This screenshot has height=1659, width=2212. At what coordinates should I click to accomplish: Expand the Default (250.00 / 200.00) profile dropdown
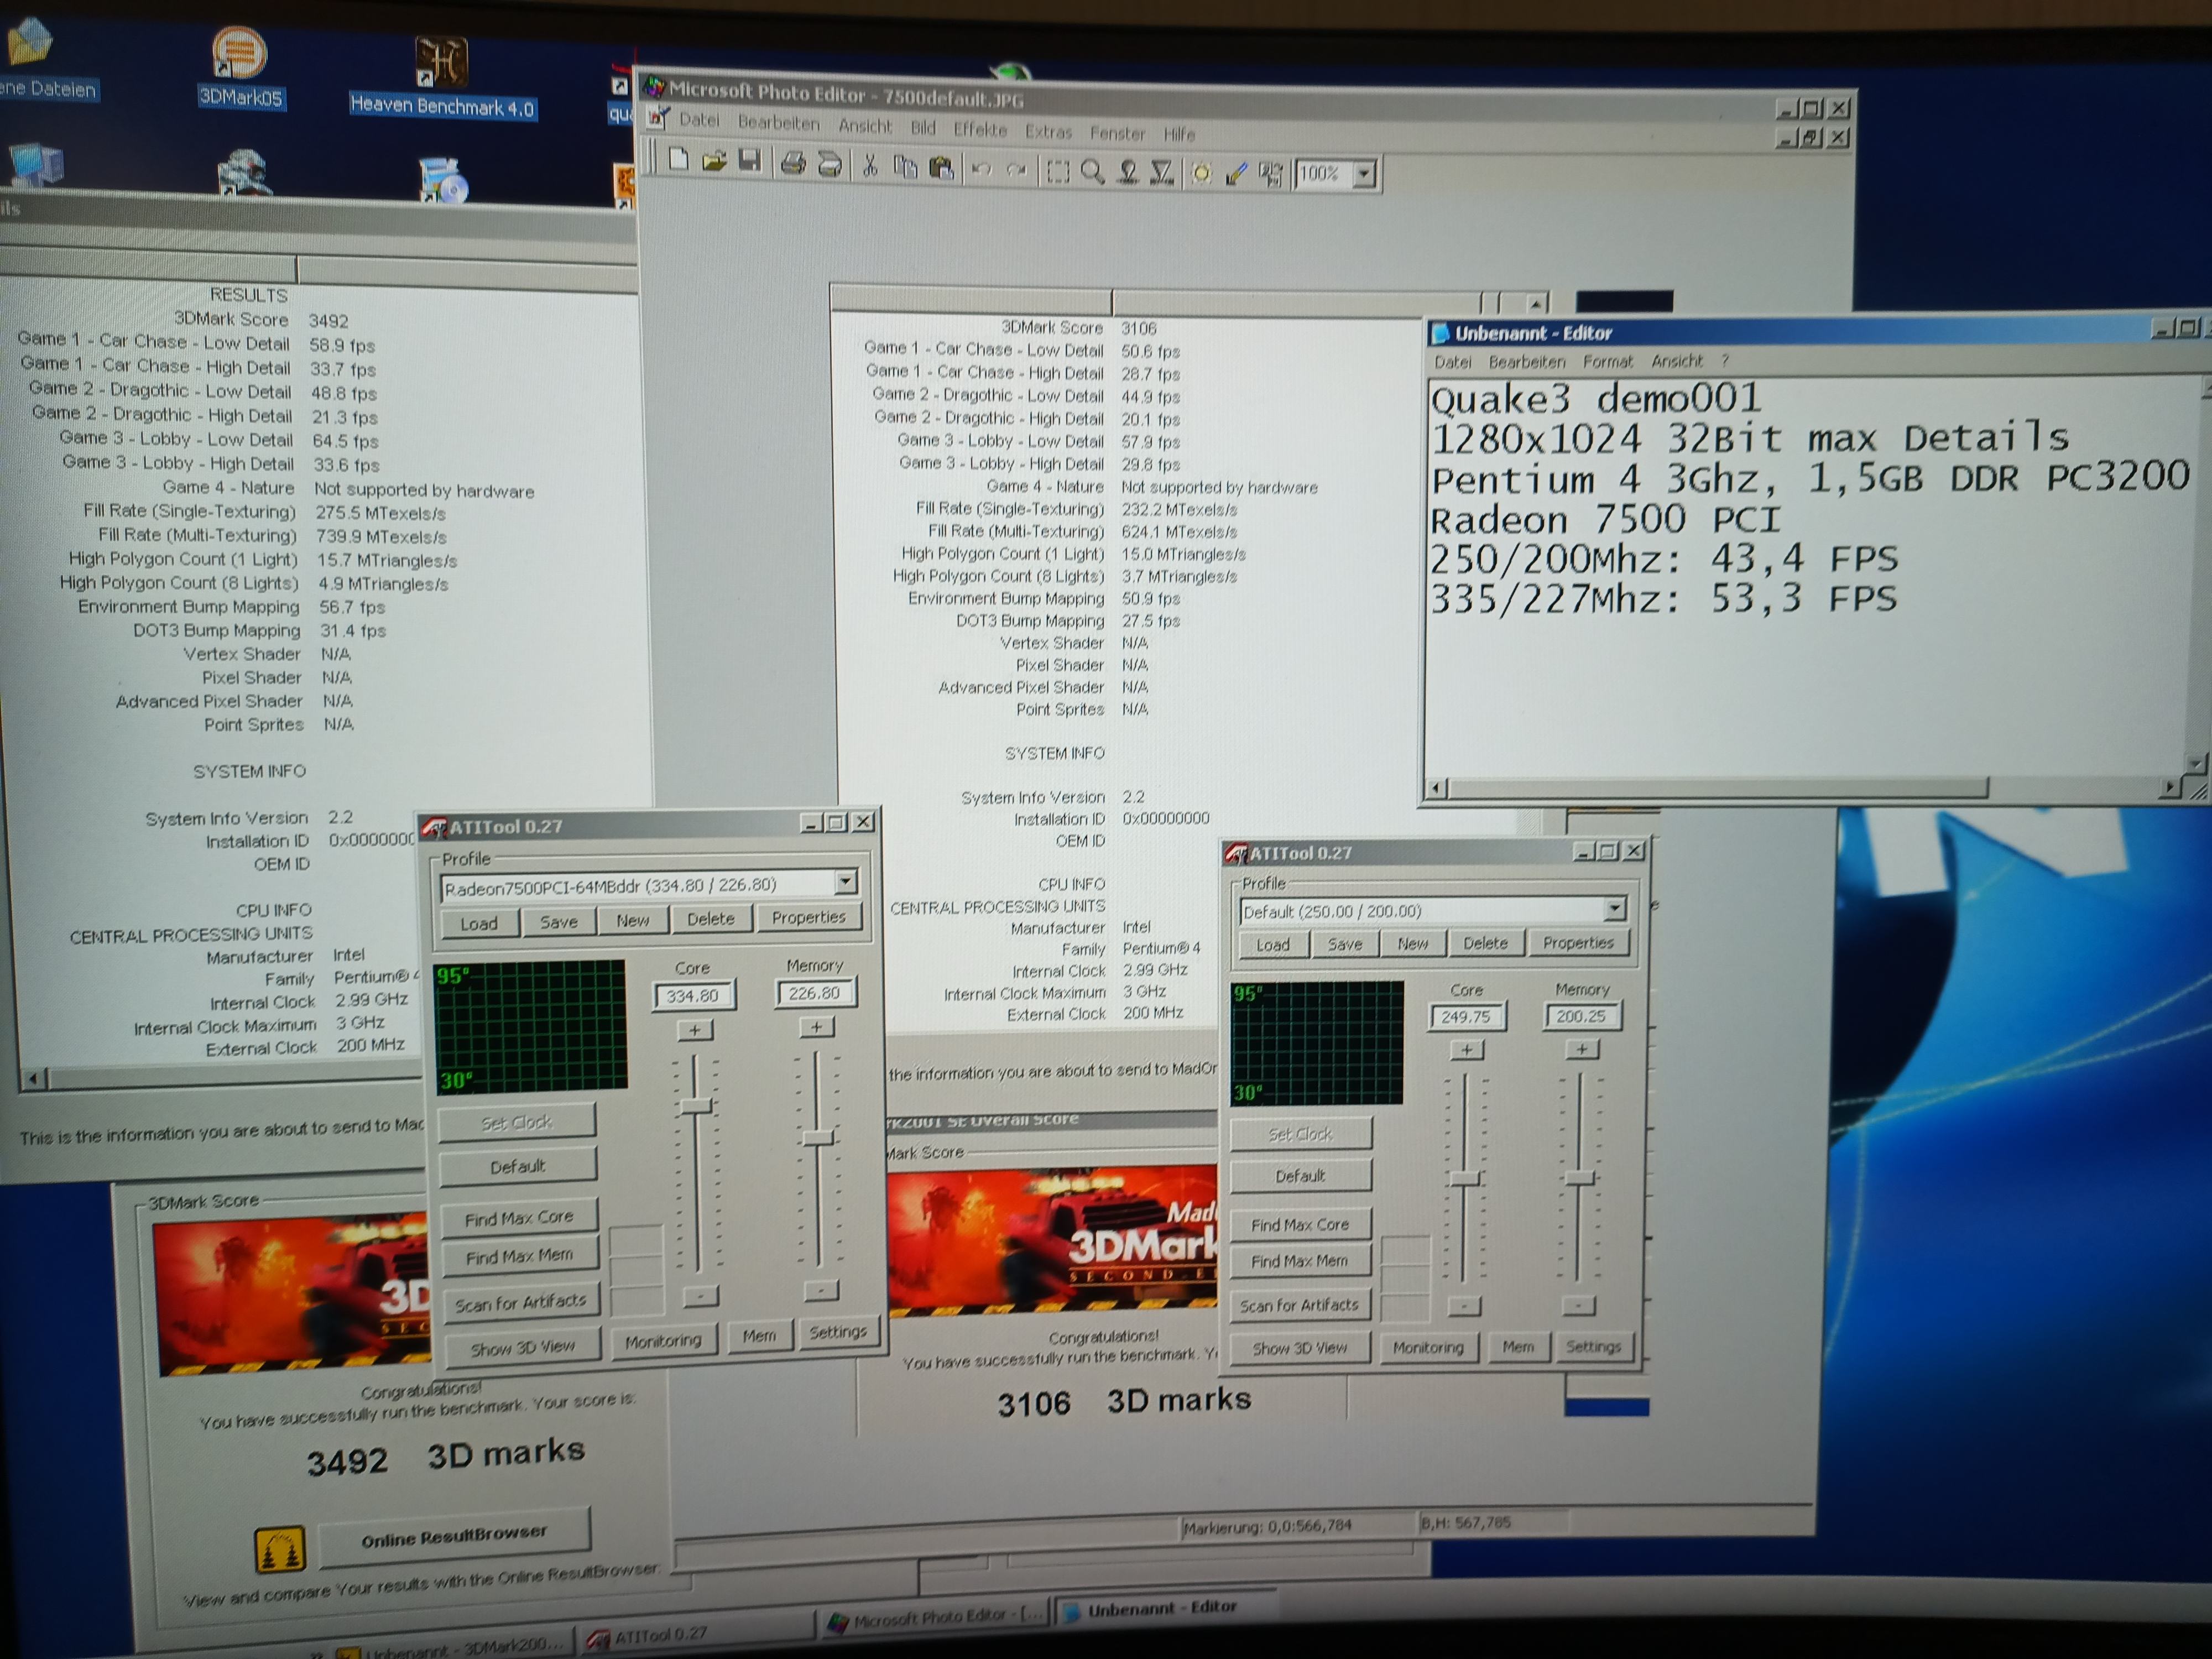coord(1614,908)
